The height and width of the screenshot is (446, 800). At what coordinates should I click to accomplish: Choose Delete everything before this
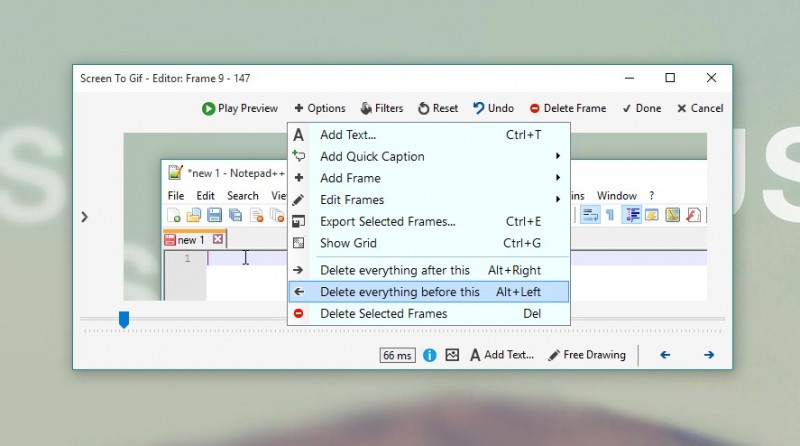pyautogui.click(x=429, y=292)
